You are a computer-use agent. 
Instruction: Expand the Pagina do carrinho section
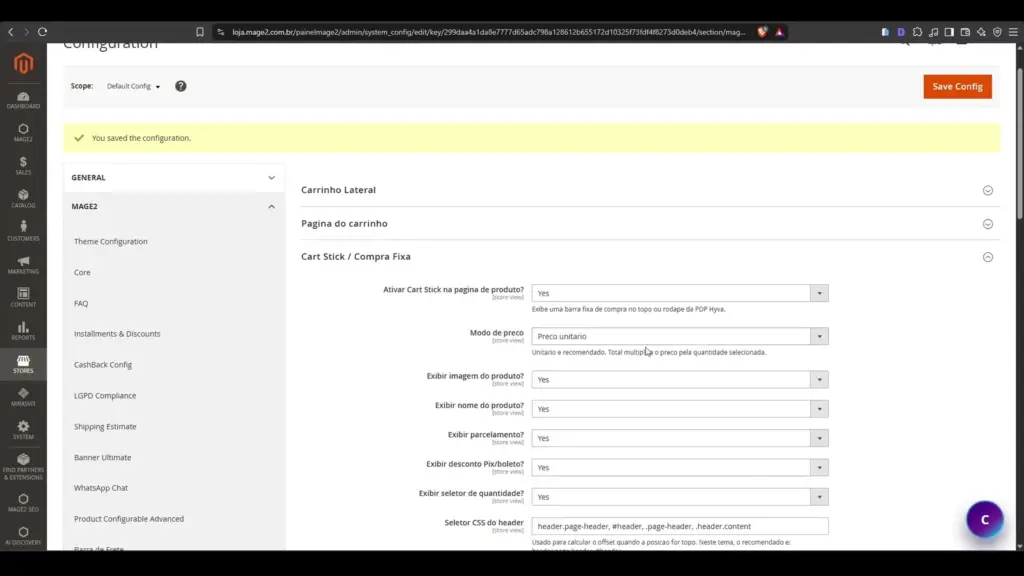[x=650, y=223]
